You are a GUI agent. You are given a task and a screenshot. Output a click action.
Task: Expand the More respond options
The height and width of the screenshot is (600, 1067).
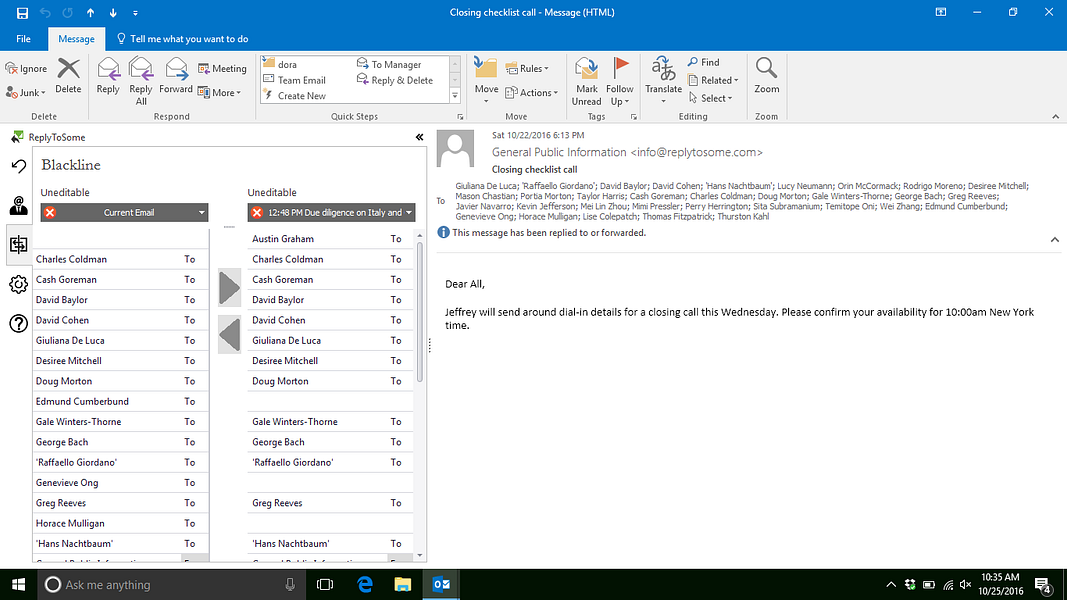click(219, 93)
